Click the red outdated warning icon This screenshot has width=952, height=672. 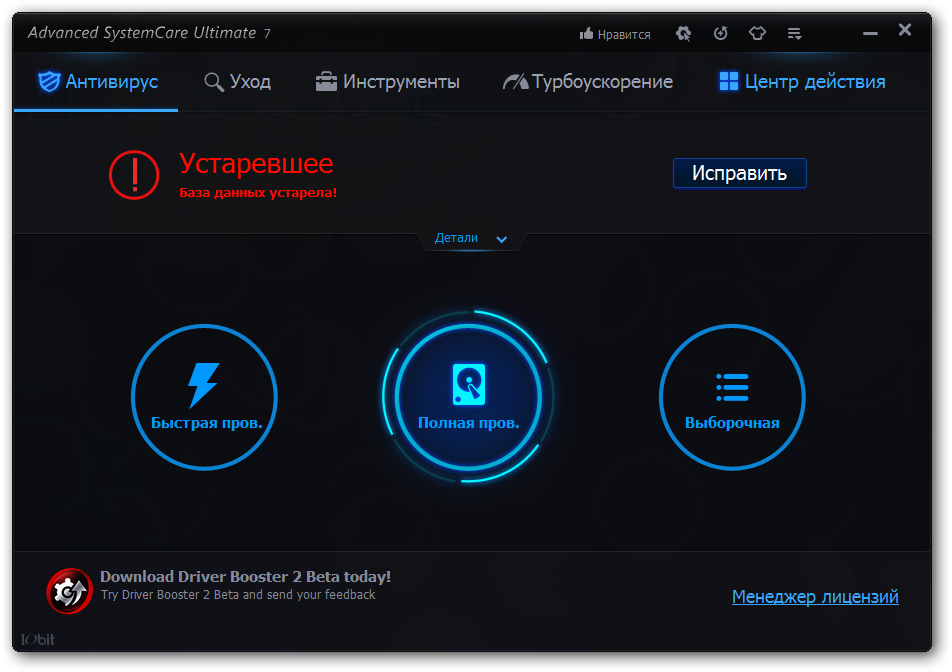(134, 175)
